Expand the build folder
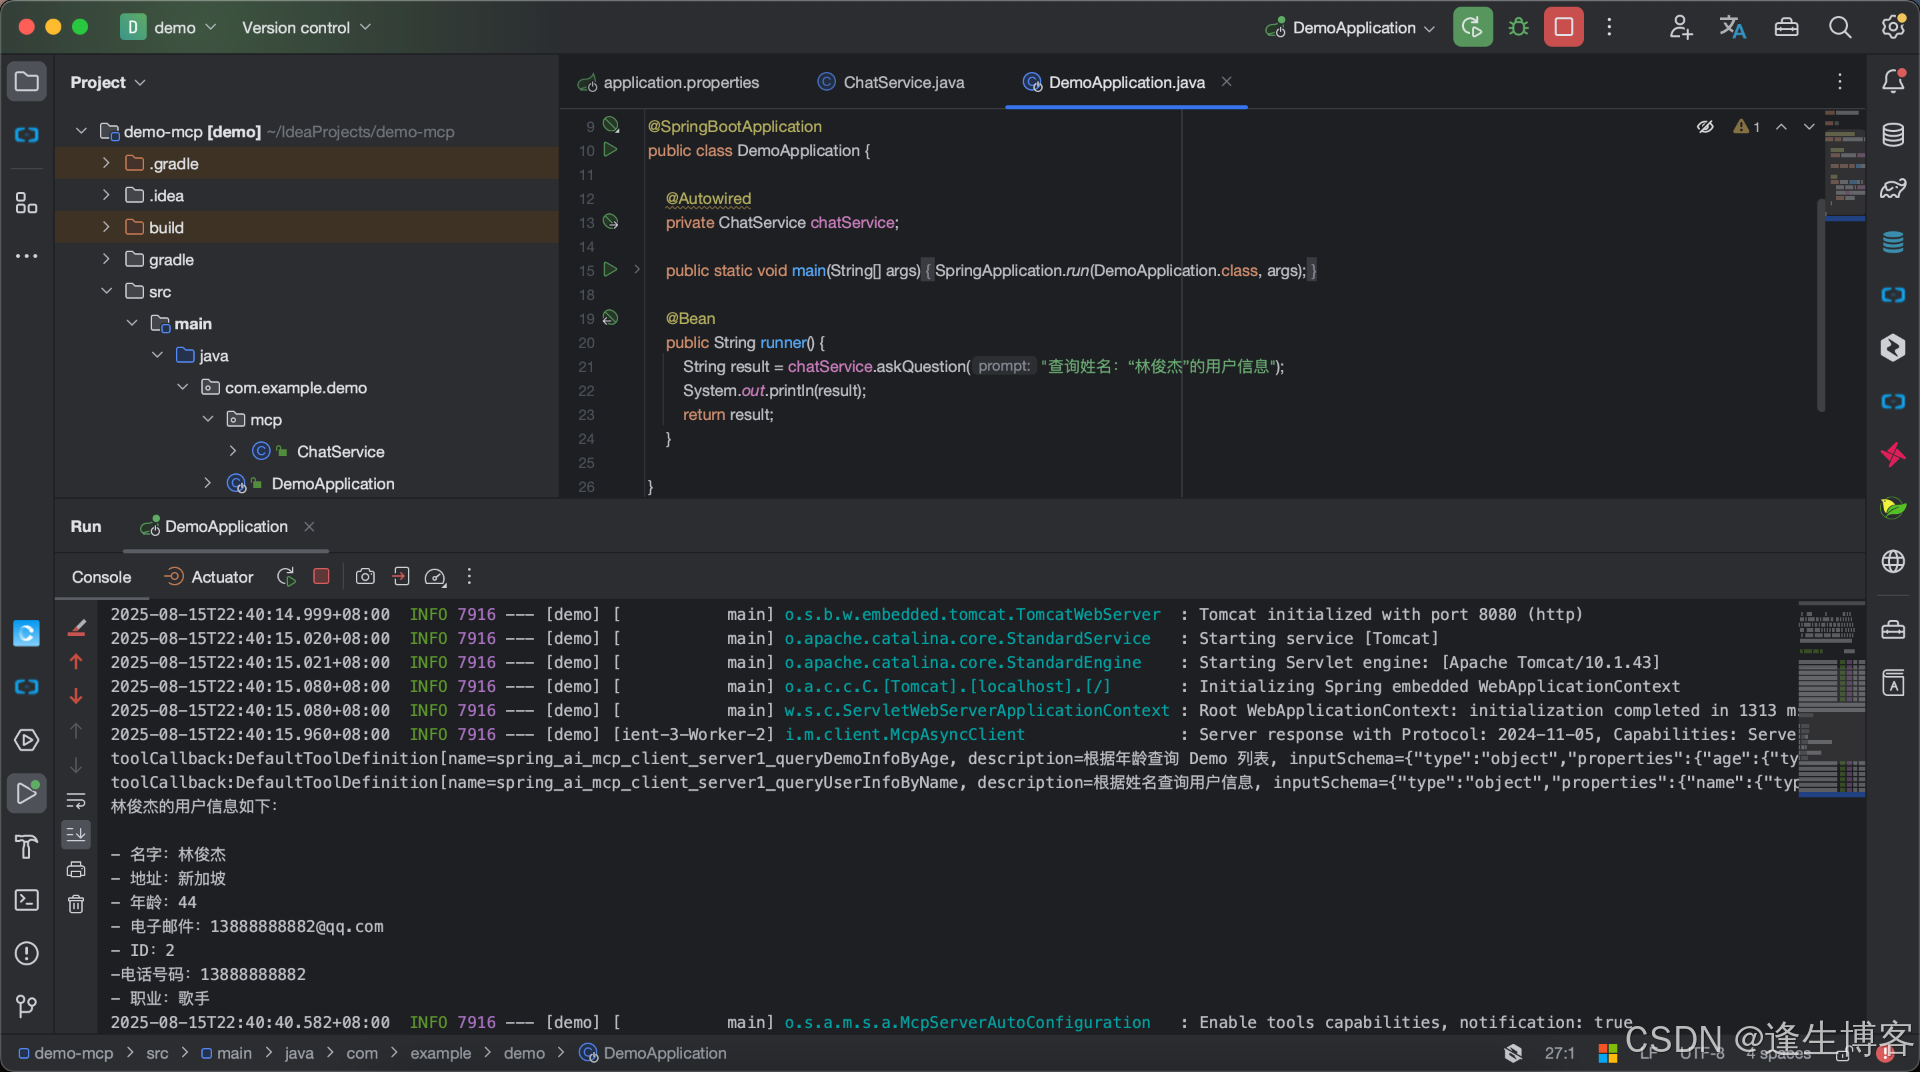Screen dimensions: 1920x1072 [x=106, y=227]
